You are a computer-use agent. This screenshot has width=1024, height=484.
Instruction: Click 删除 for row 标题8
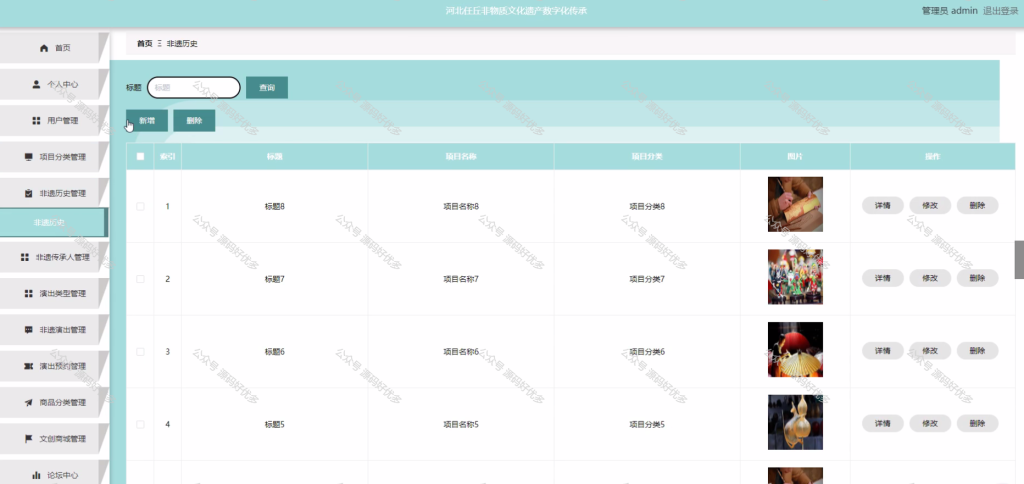click(x=978, y=206)
